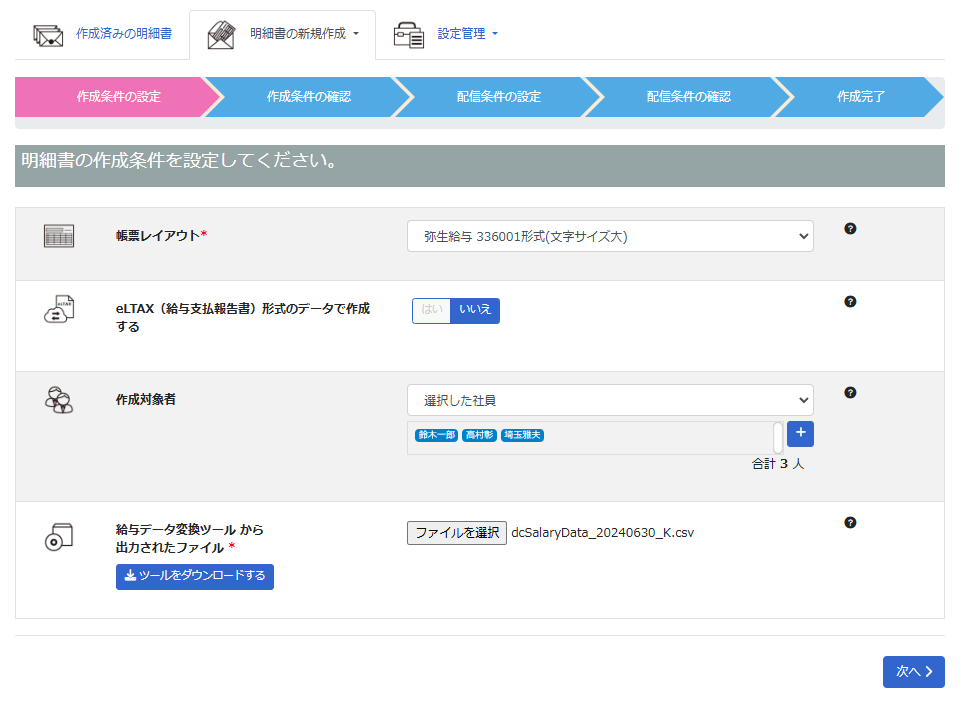The width and height of the screenshot is (960, 704).
Task: Switch the eLTAX toggle to はい
Action: (432, 310)
